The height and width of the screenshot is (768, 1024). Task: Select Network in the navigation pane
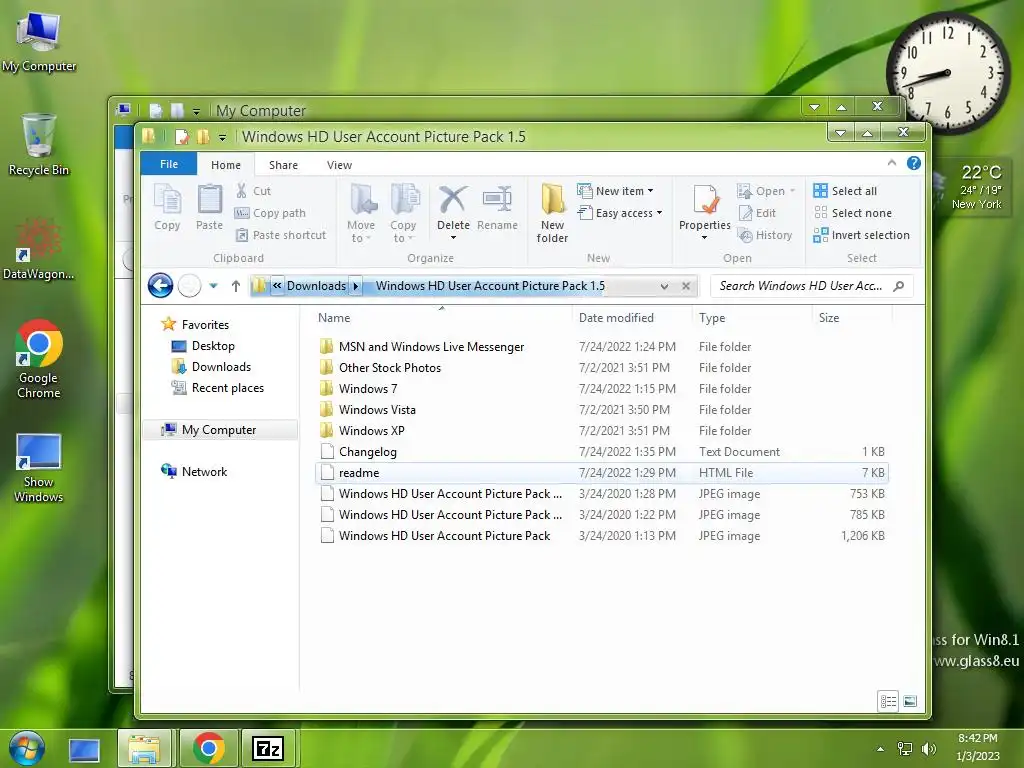195,472
